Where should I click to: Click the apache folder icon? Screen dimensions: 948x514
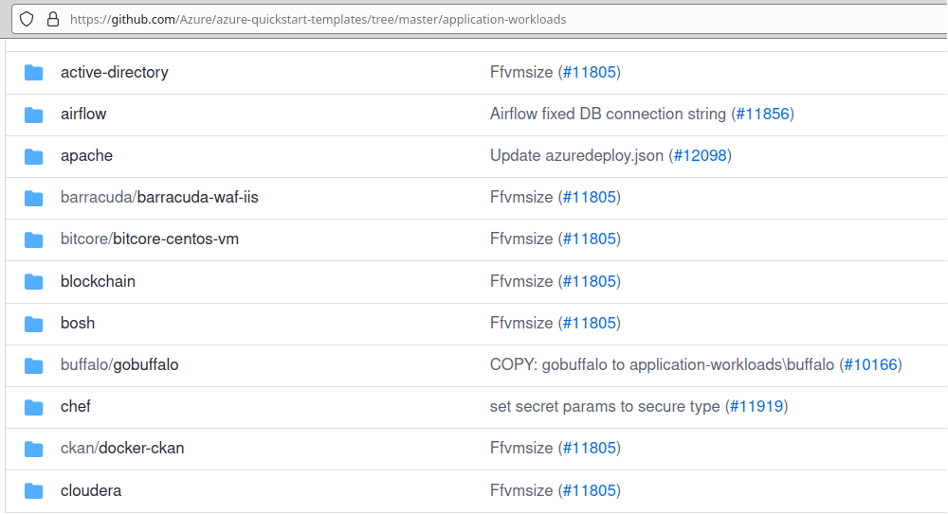(x=34, y=156)
